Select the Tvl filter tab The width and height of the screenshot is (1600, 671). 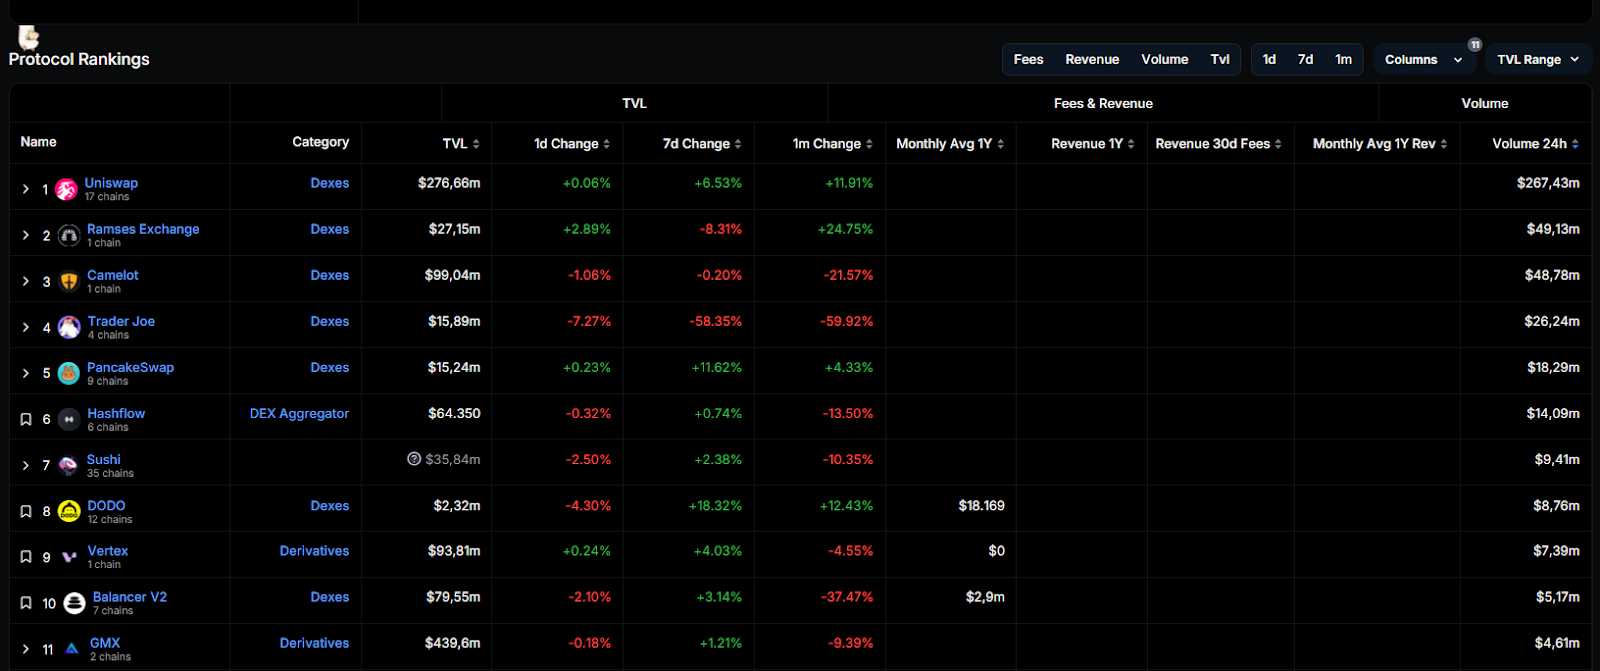(1220, 60)
